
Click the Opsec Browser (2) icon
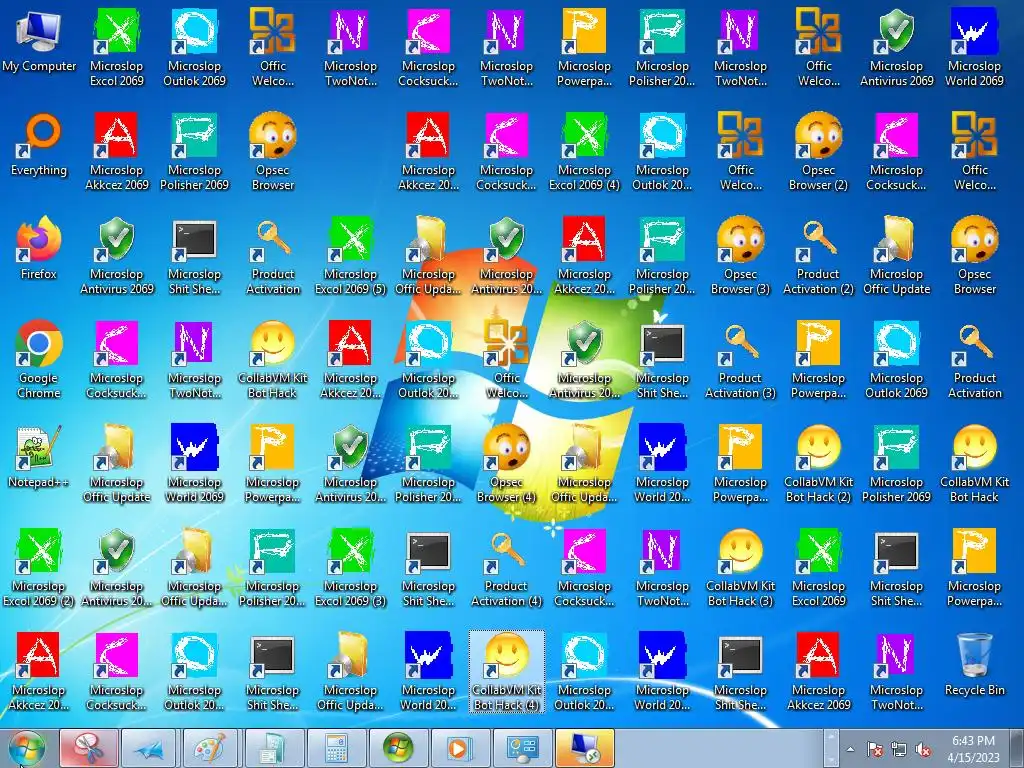(818, 152)
